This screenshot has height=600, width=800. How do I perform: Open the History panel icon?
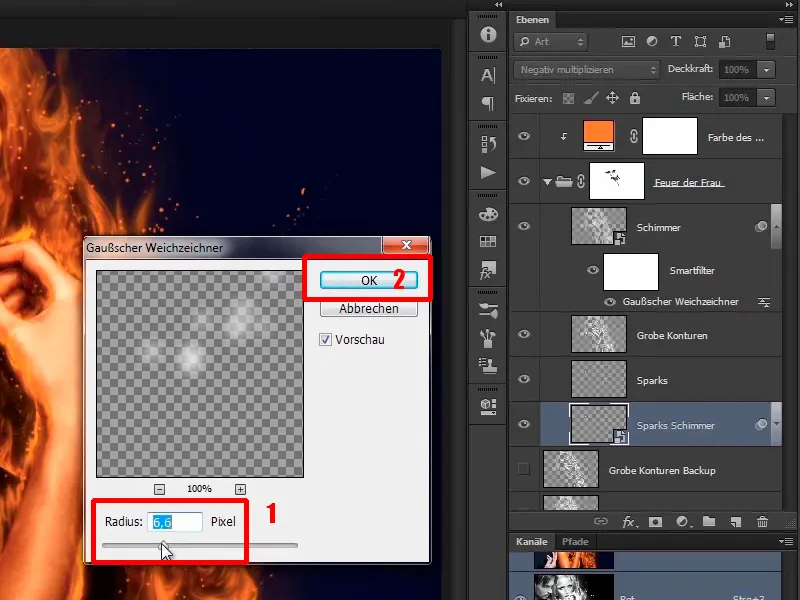click(488, 144)
